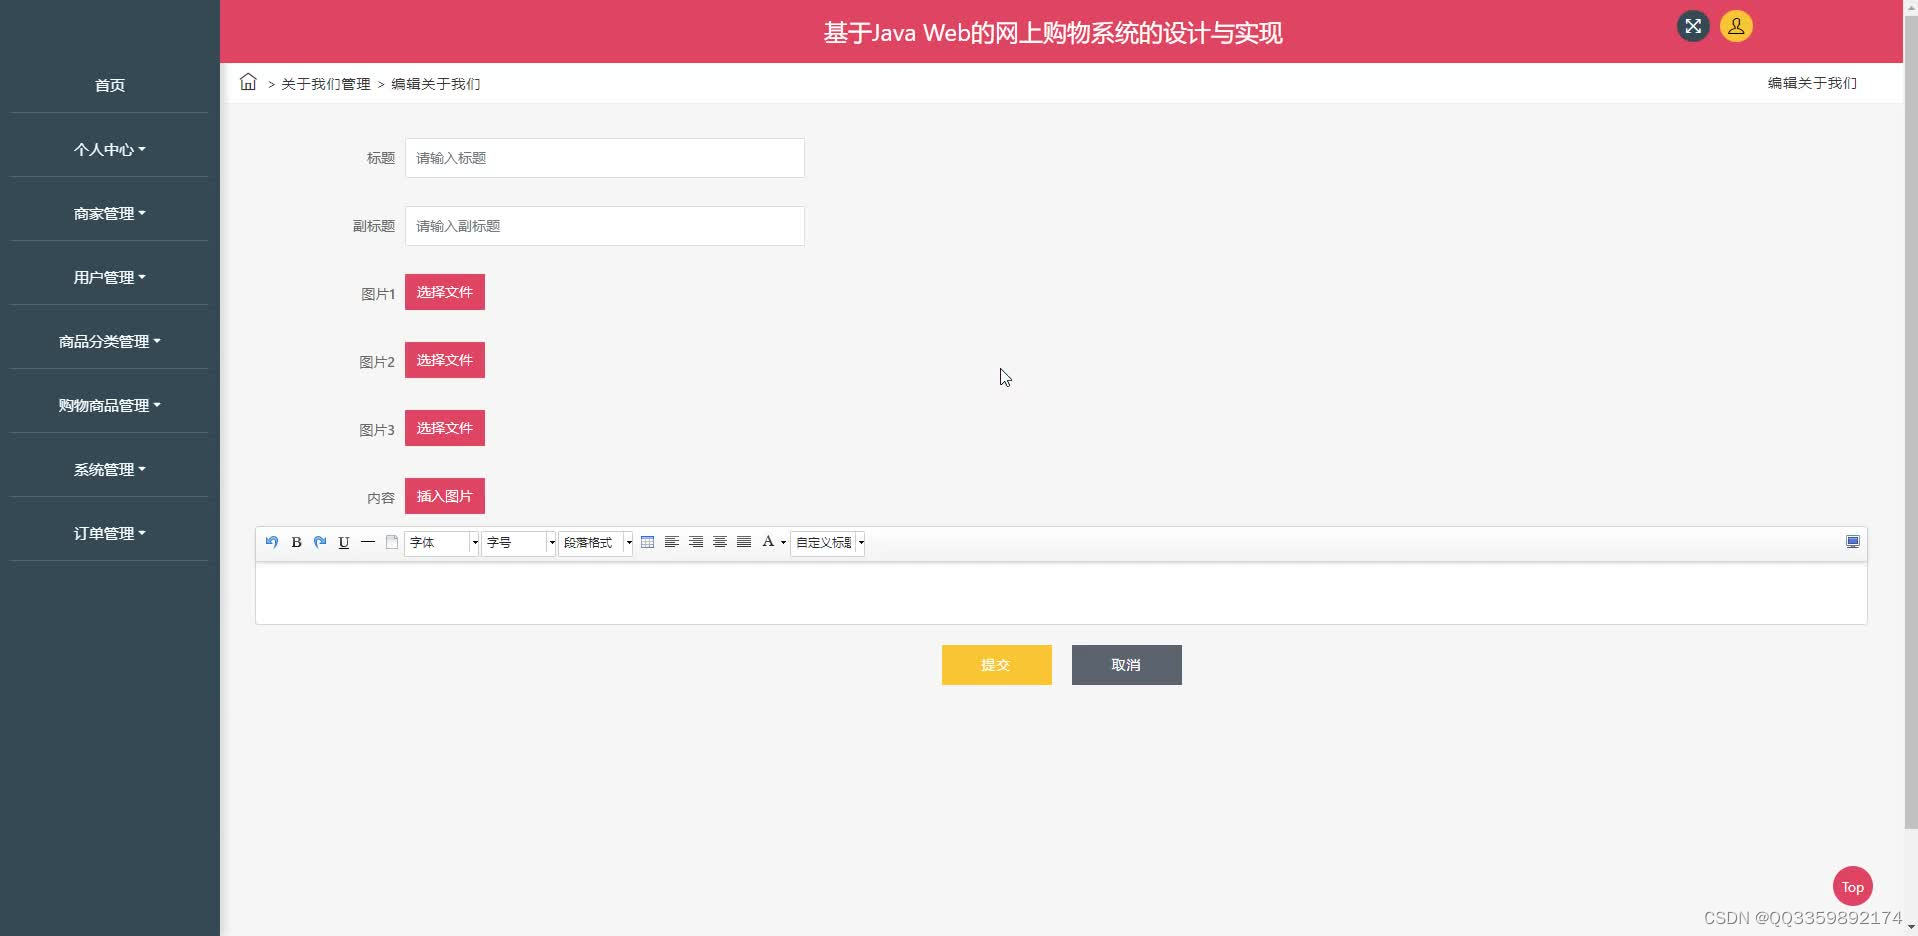Click the home icon in breadcrumb
The width and height of the screenshot is (1918, 936).
pyautogui.click(x=248, y=82)
